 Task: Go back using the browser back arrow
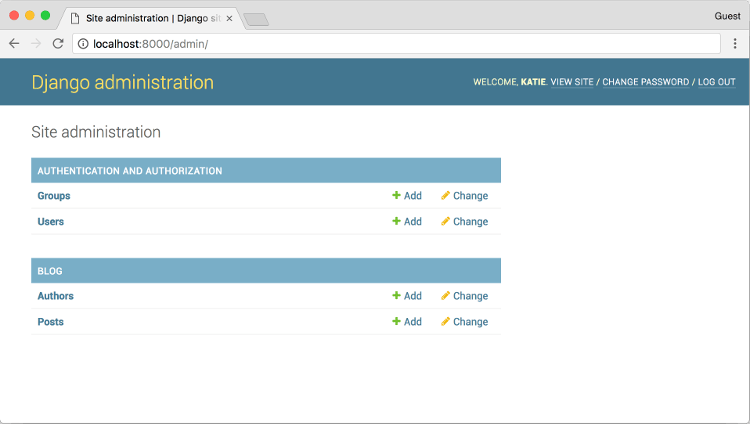pyautogui.click(x=14, y=44)
